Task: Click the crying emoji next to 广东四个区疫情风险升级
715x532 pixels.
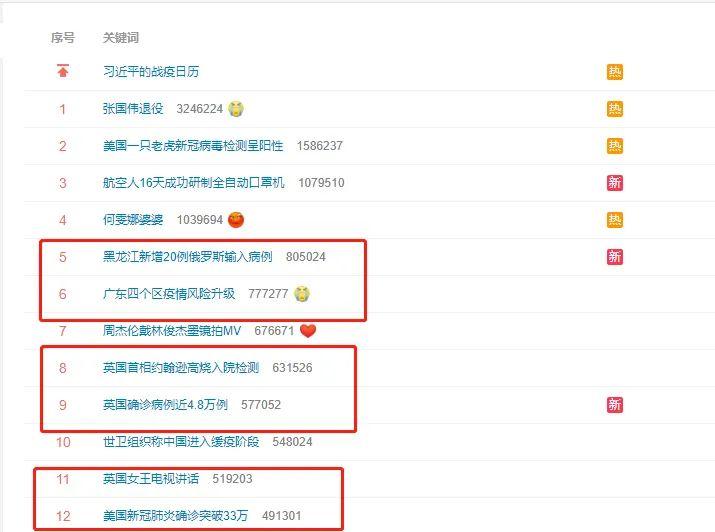Action: click(x=301, y=294)
